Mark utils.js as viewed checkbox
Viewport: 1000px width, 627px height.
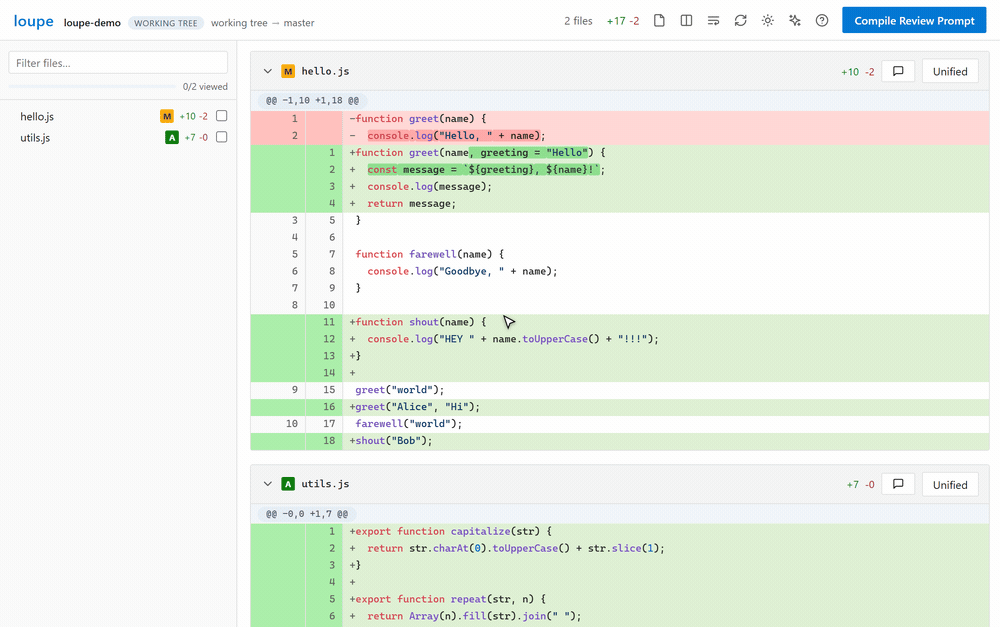(221, 137)
